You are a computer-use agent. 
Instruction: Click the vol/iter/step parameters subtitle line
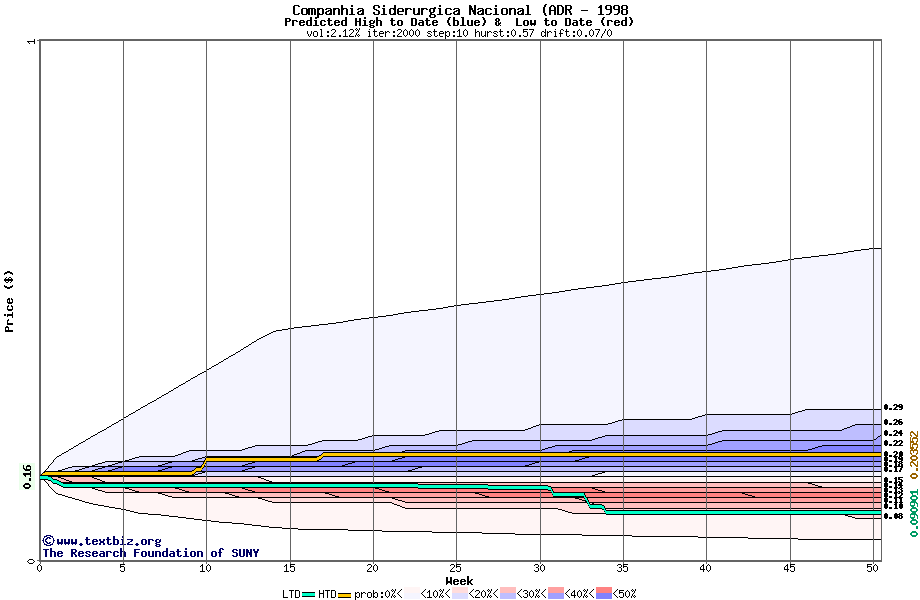459,33
